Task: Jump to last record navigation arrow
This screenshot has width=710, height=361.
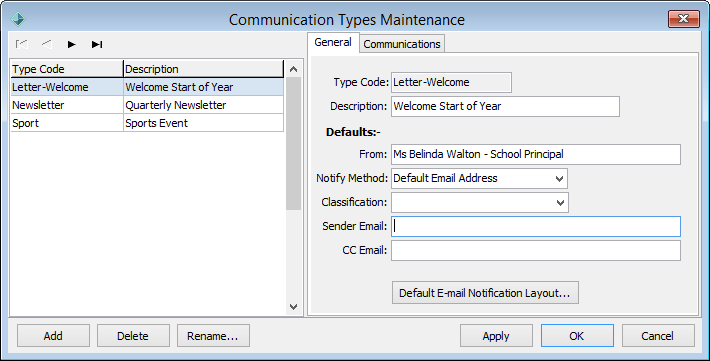Action: coord(97,44)
